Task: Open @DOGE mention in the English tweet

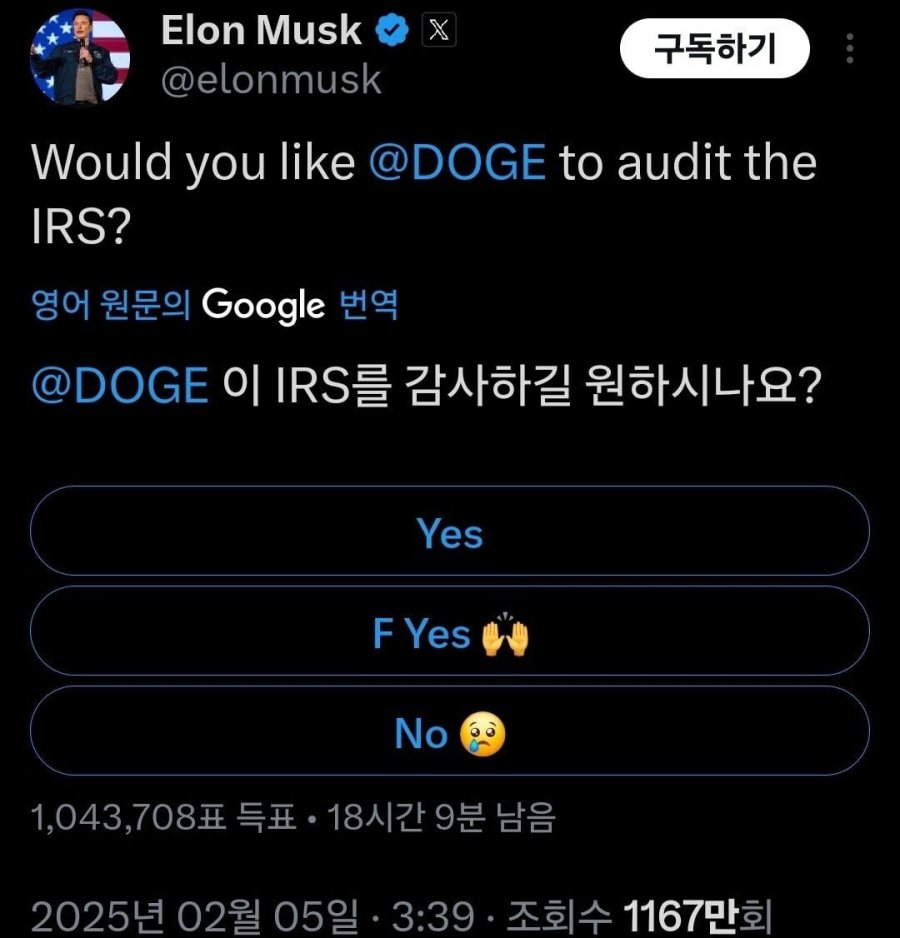Action: click(458, 163)
